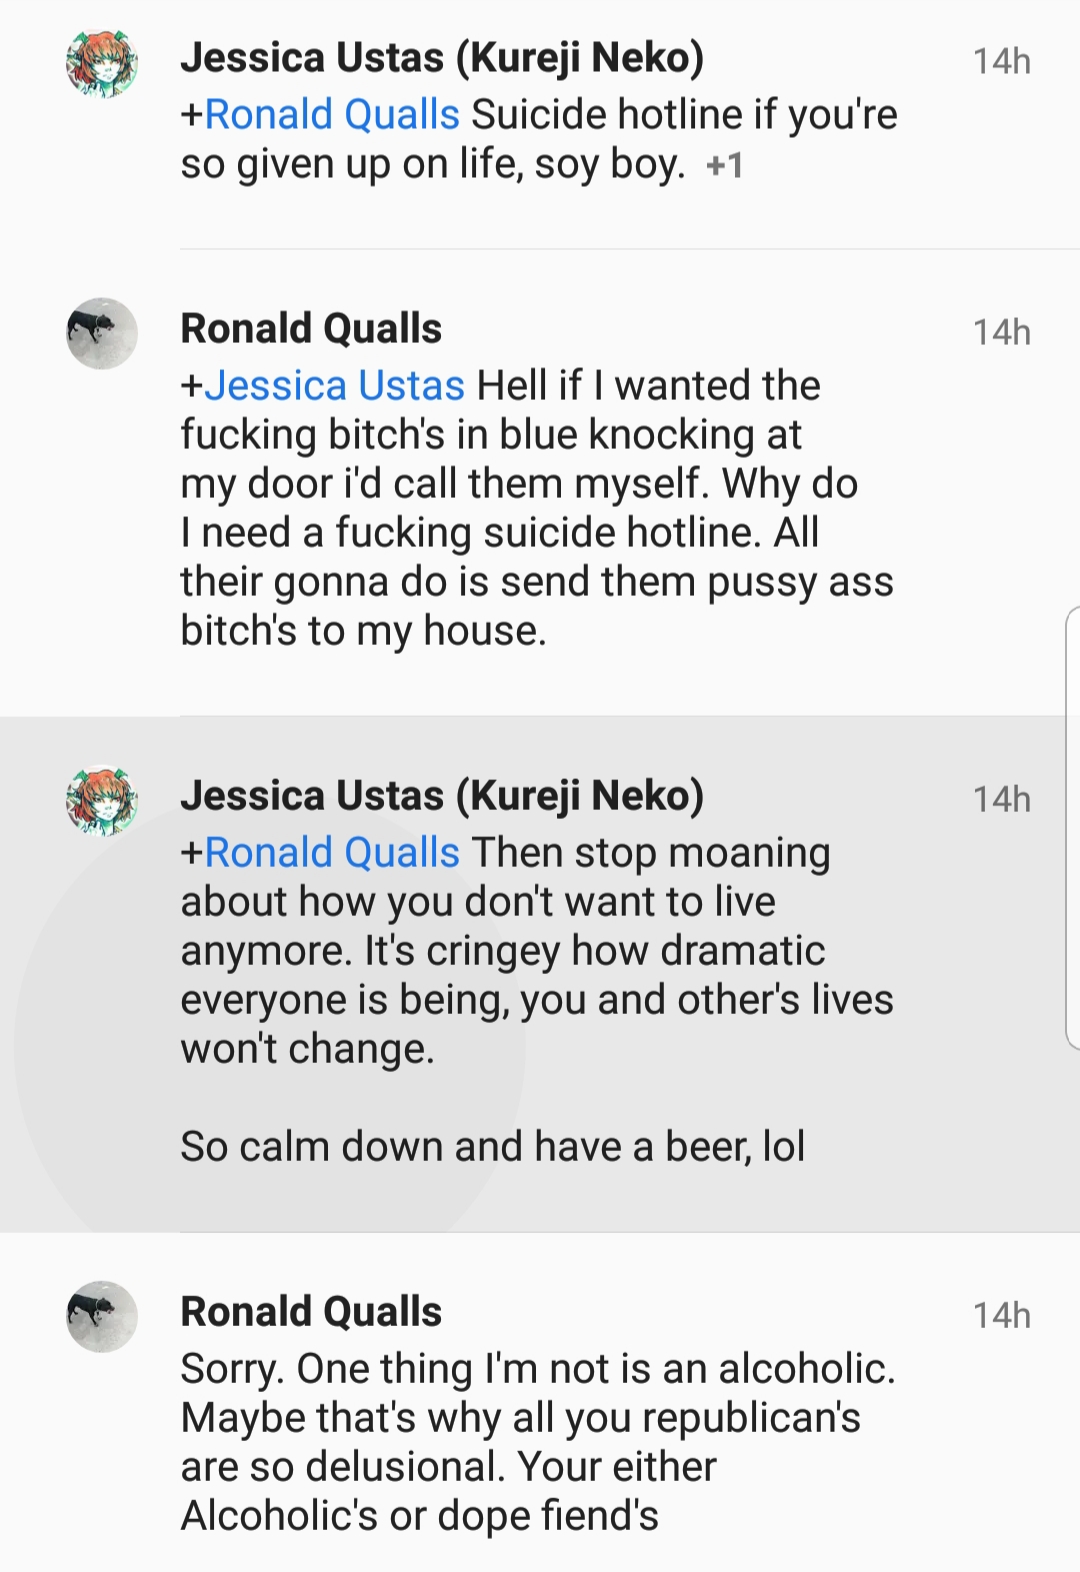Open +Ronald Qualls mention in highlighted comment
The width and height of the screenshot is (1080, 1572).
point(320,852)
